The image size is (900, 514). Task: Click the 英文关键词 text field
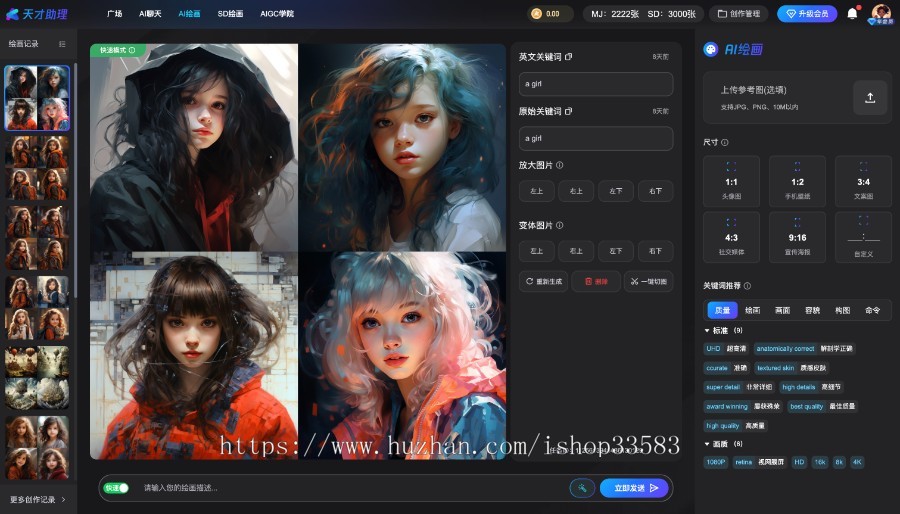tap(596, 84)
